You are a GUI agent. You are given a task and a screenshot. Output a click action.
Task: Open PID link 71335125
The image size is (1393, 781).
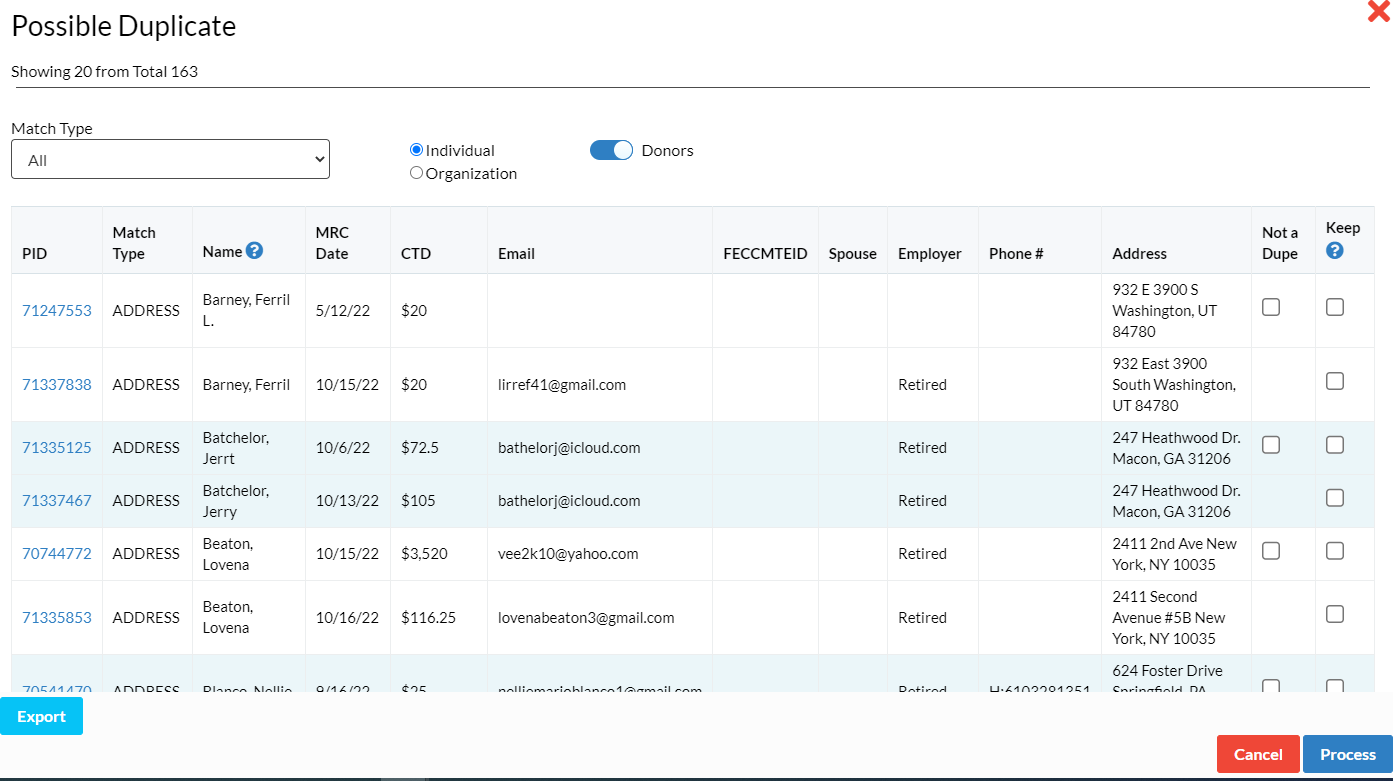point(56,447)
